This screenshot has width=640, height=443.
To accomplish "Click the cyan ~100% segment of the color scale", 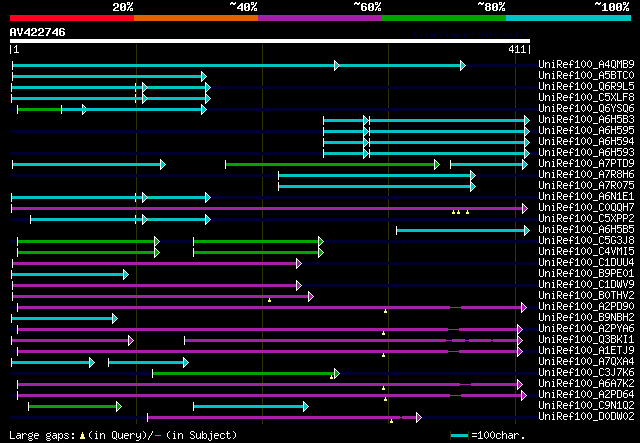I will pyautogui.click(x=569, y=18).
